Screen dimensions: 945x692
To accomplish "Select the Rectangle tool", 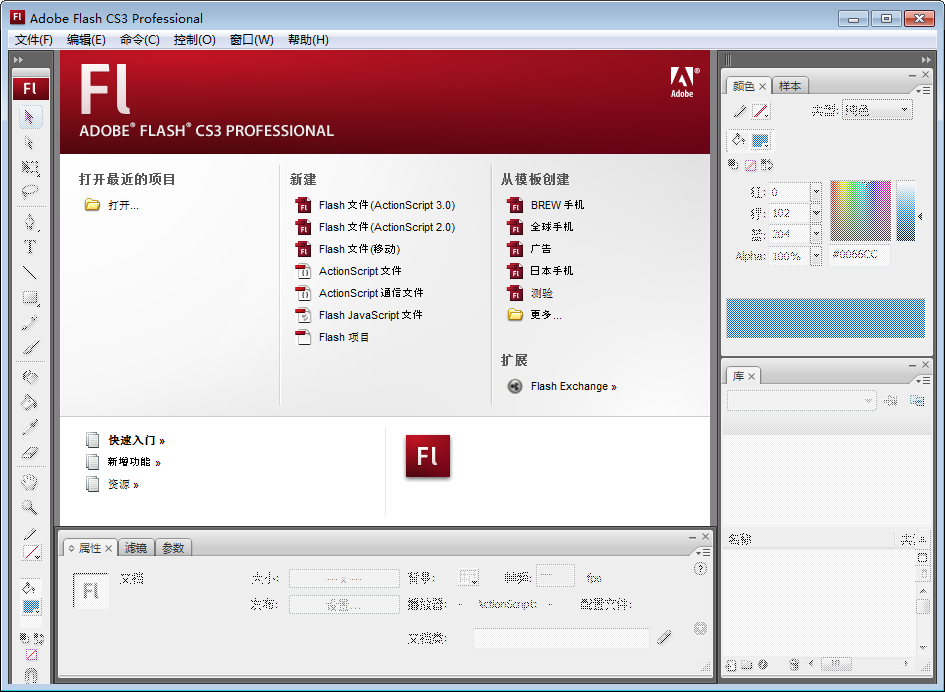I will [x=30, y=298].
